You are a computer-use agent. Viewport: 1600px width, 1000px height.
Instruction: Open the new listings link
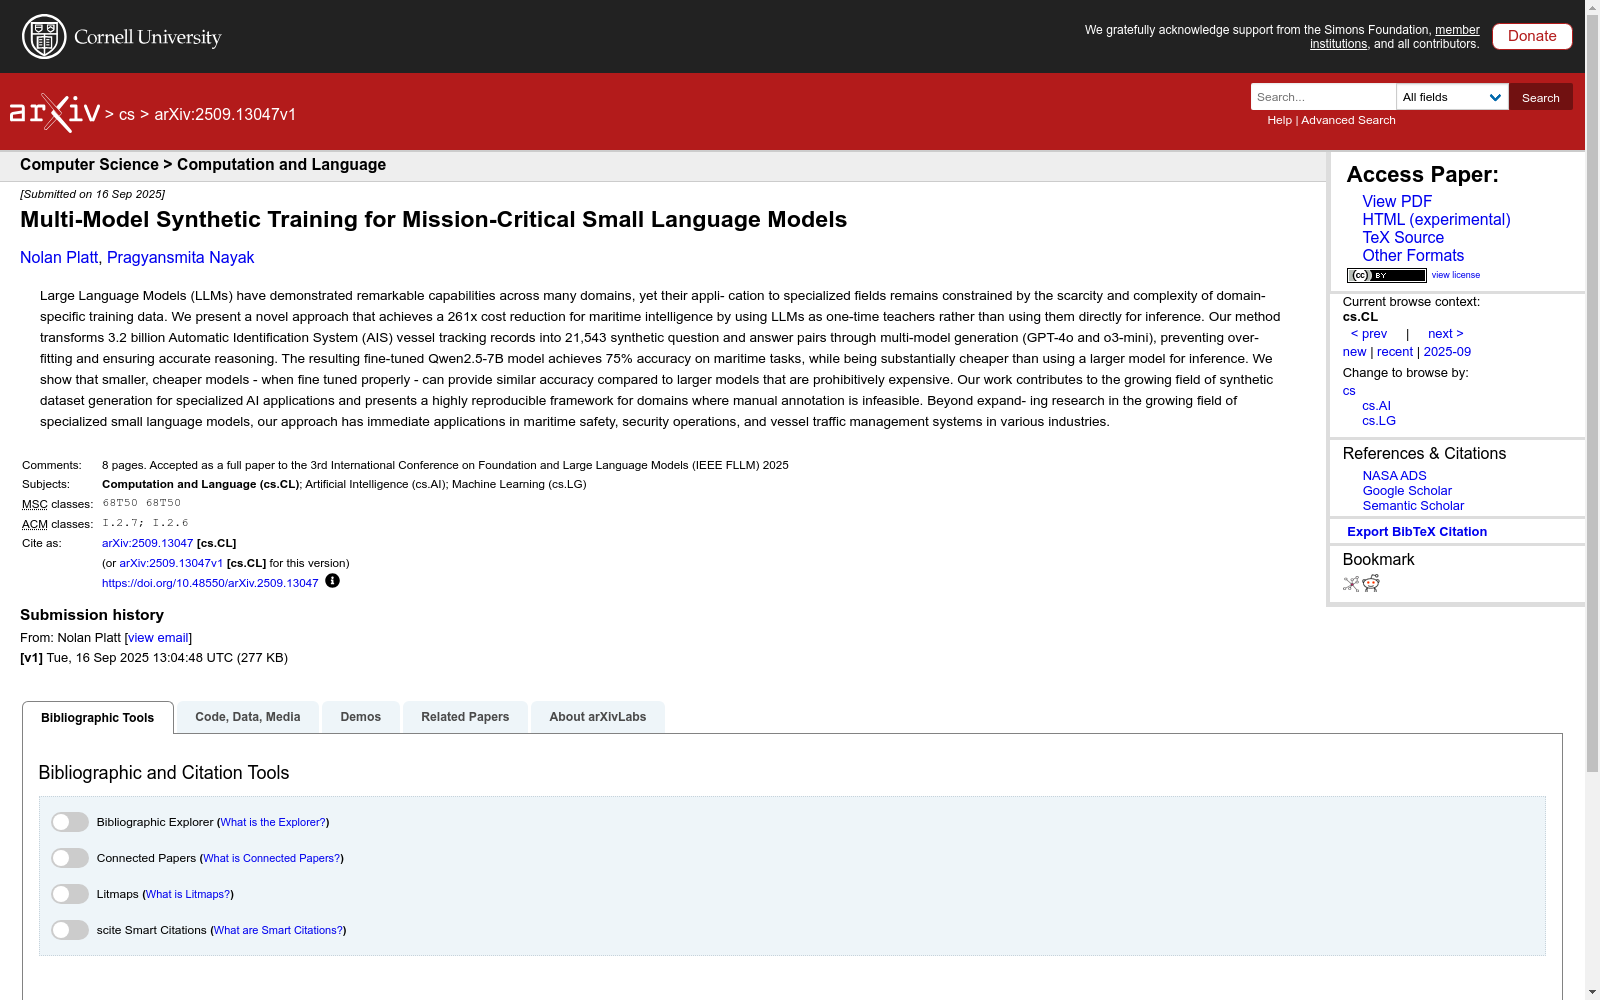[x=1354, y=352]
